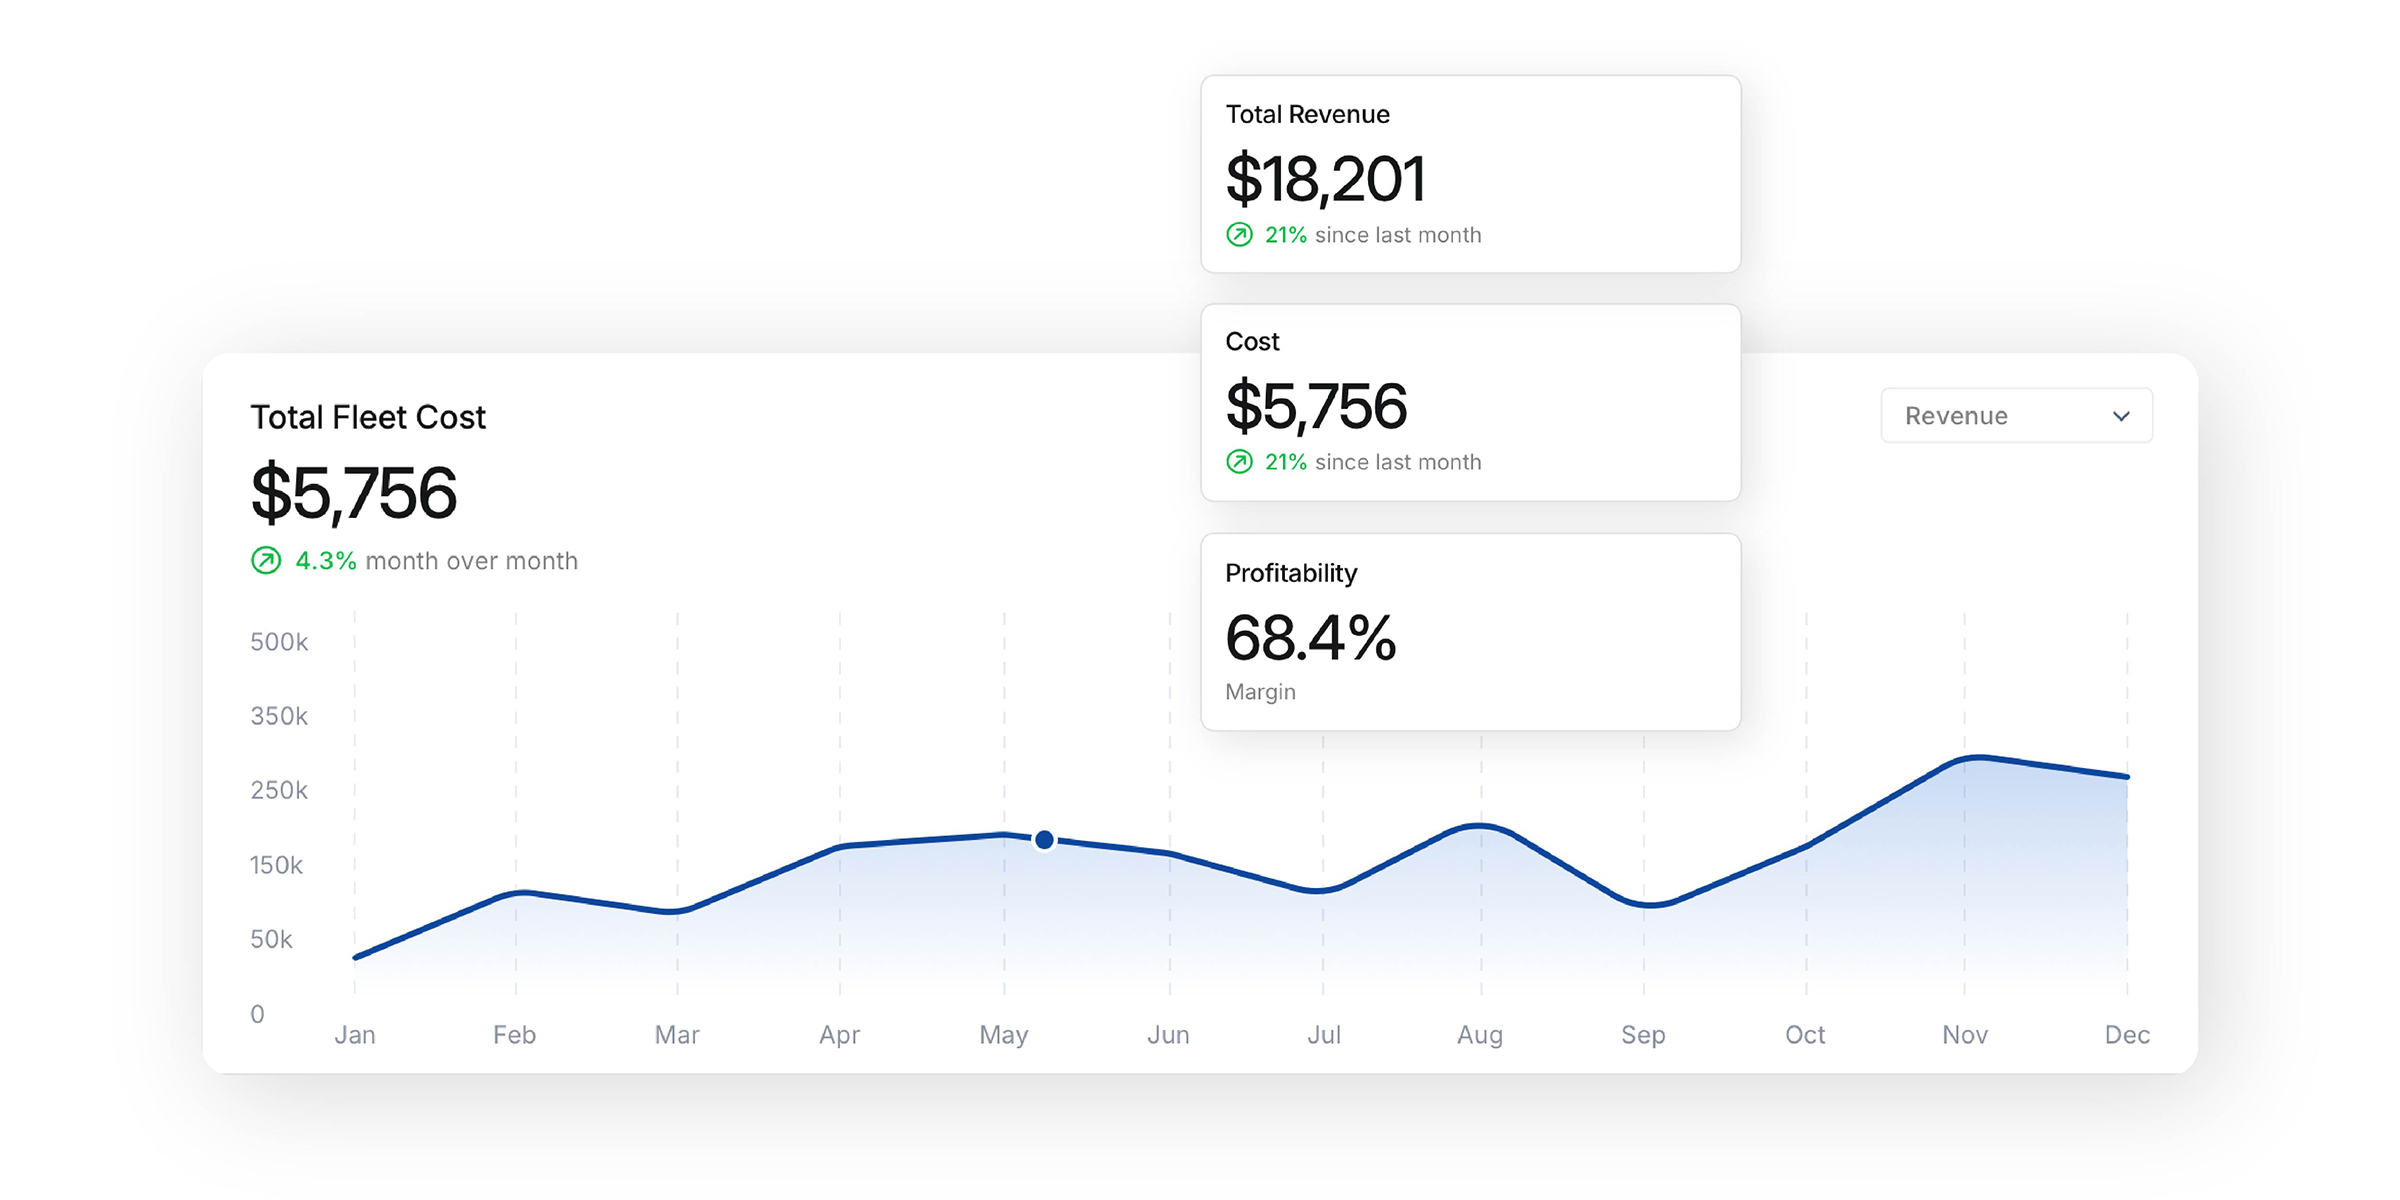Select the Profitability margin card
The width and height of the screenshot is (2400, 1200).
pos(1470,631)
